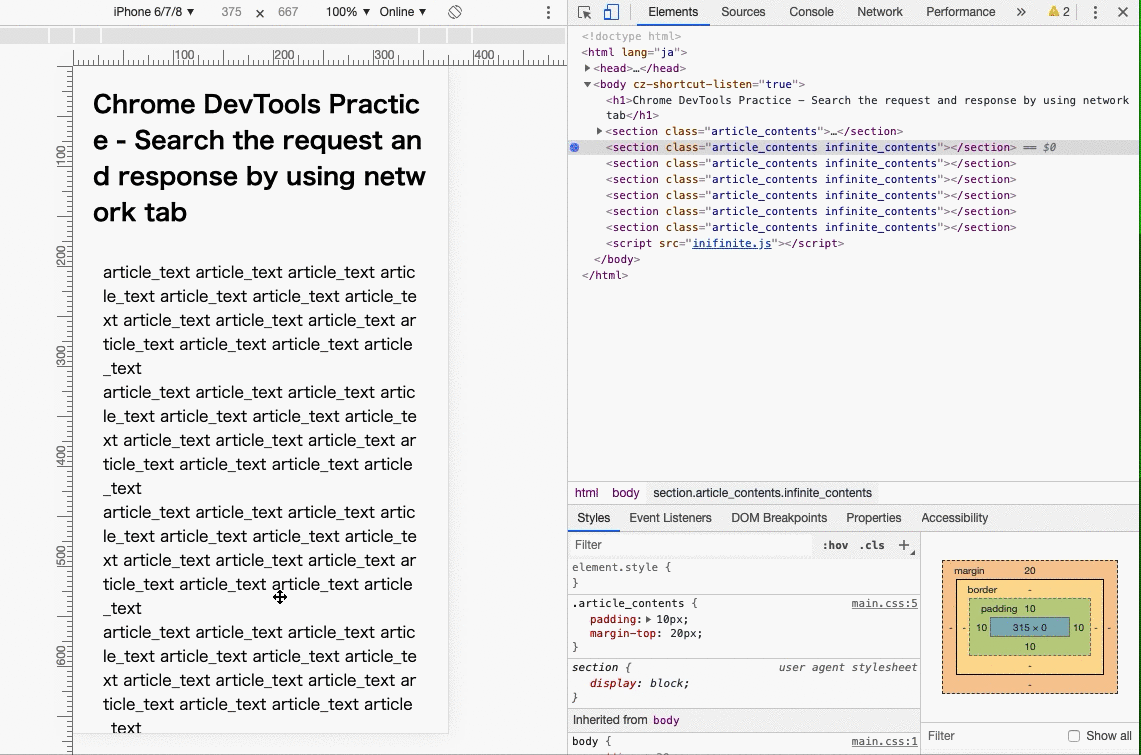The width and height of the screenshot is (1141, 755).
Task: Toggle the device toolbar icon
Action: pyautogui.click(x=611, y=12)
